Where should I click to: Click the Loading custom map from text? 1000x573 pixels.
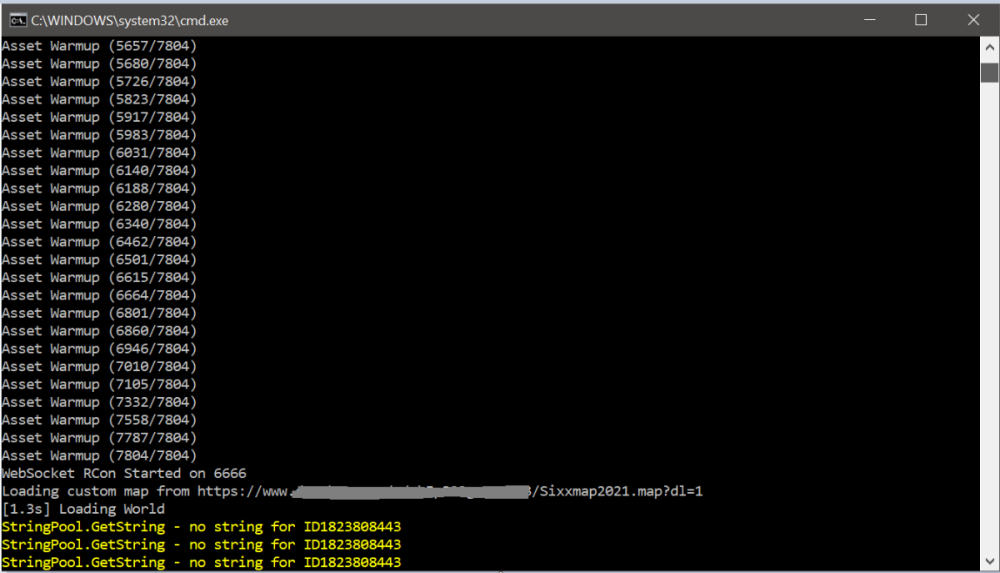(96, 491)
